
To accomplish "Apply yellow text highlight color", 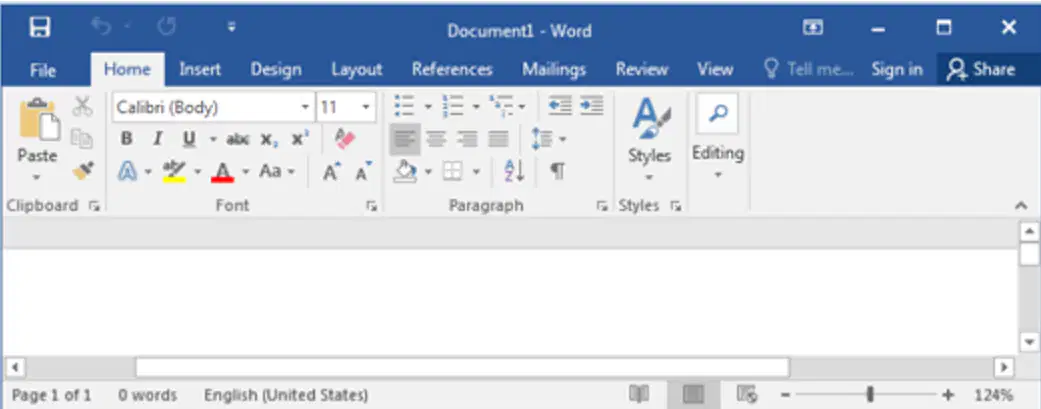I will 174,171.
